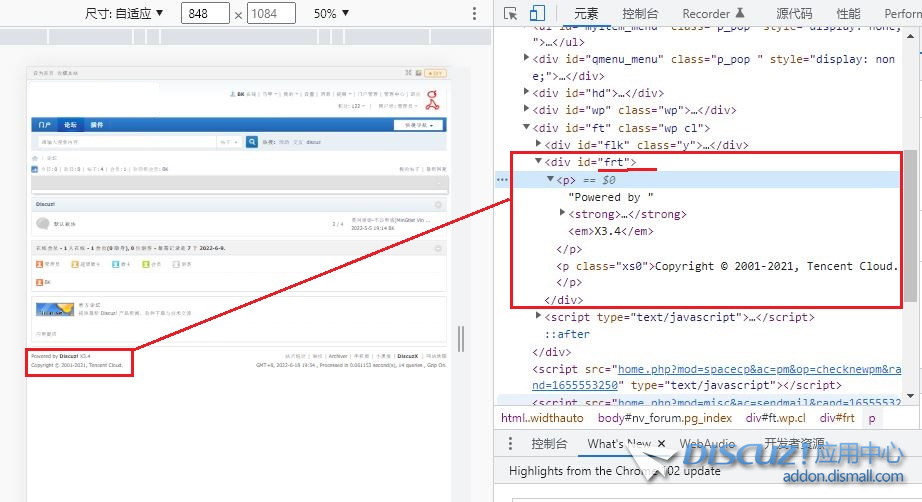Select the ::after pseudo-element row

click(x=567, y=334)
